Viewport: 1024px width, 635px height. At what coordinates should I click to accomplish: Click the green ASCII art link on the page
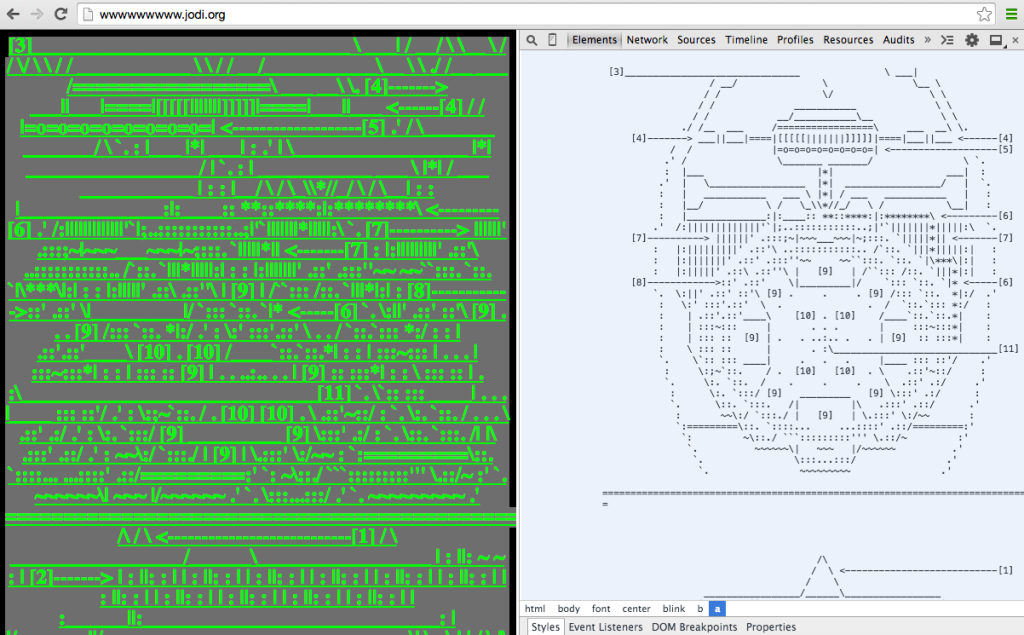(258, 300)
